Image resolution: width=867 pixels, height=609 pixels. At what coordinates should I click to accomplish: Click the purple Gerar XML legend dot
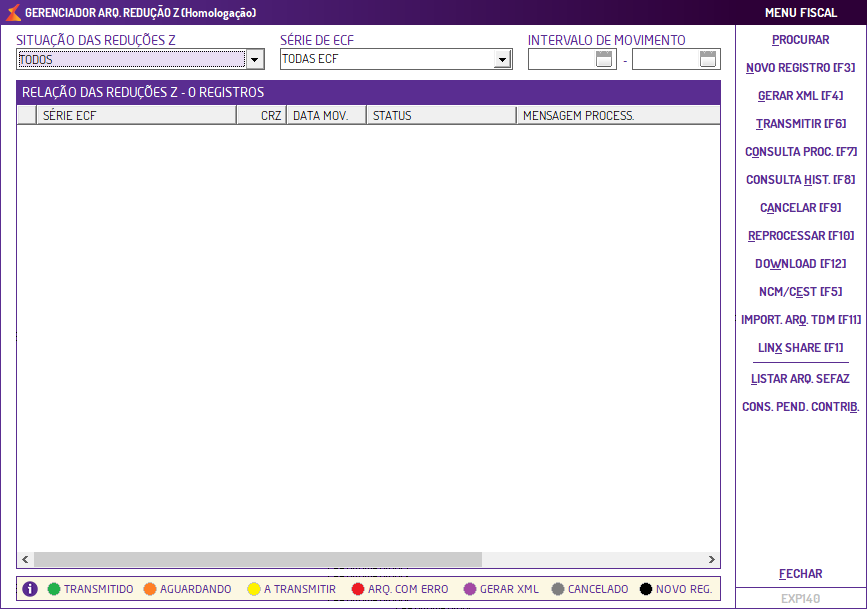tap(470, 589)
